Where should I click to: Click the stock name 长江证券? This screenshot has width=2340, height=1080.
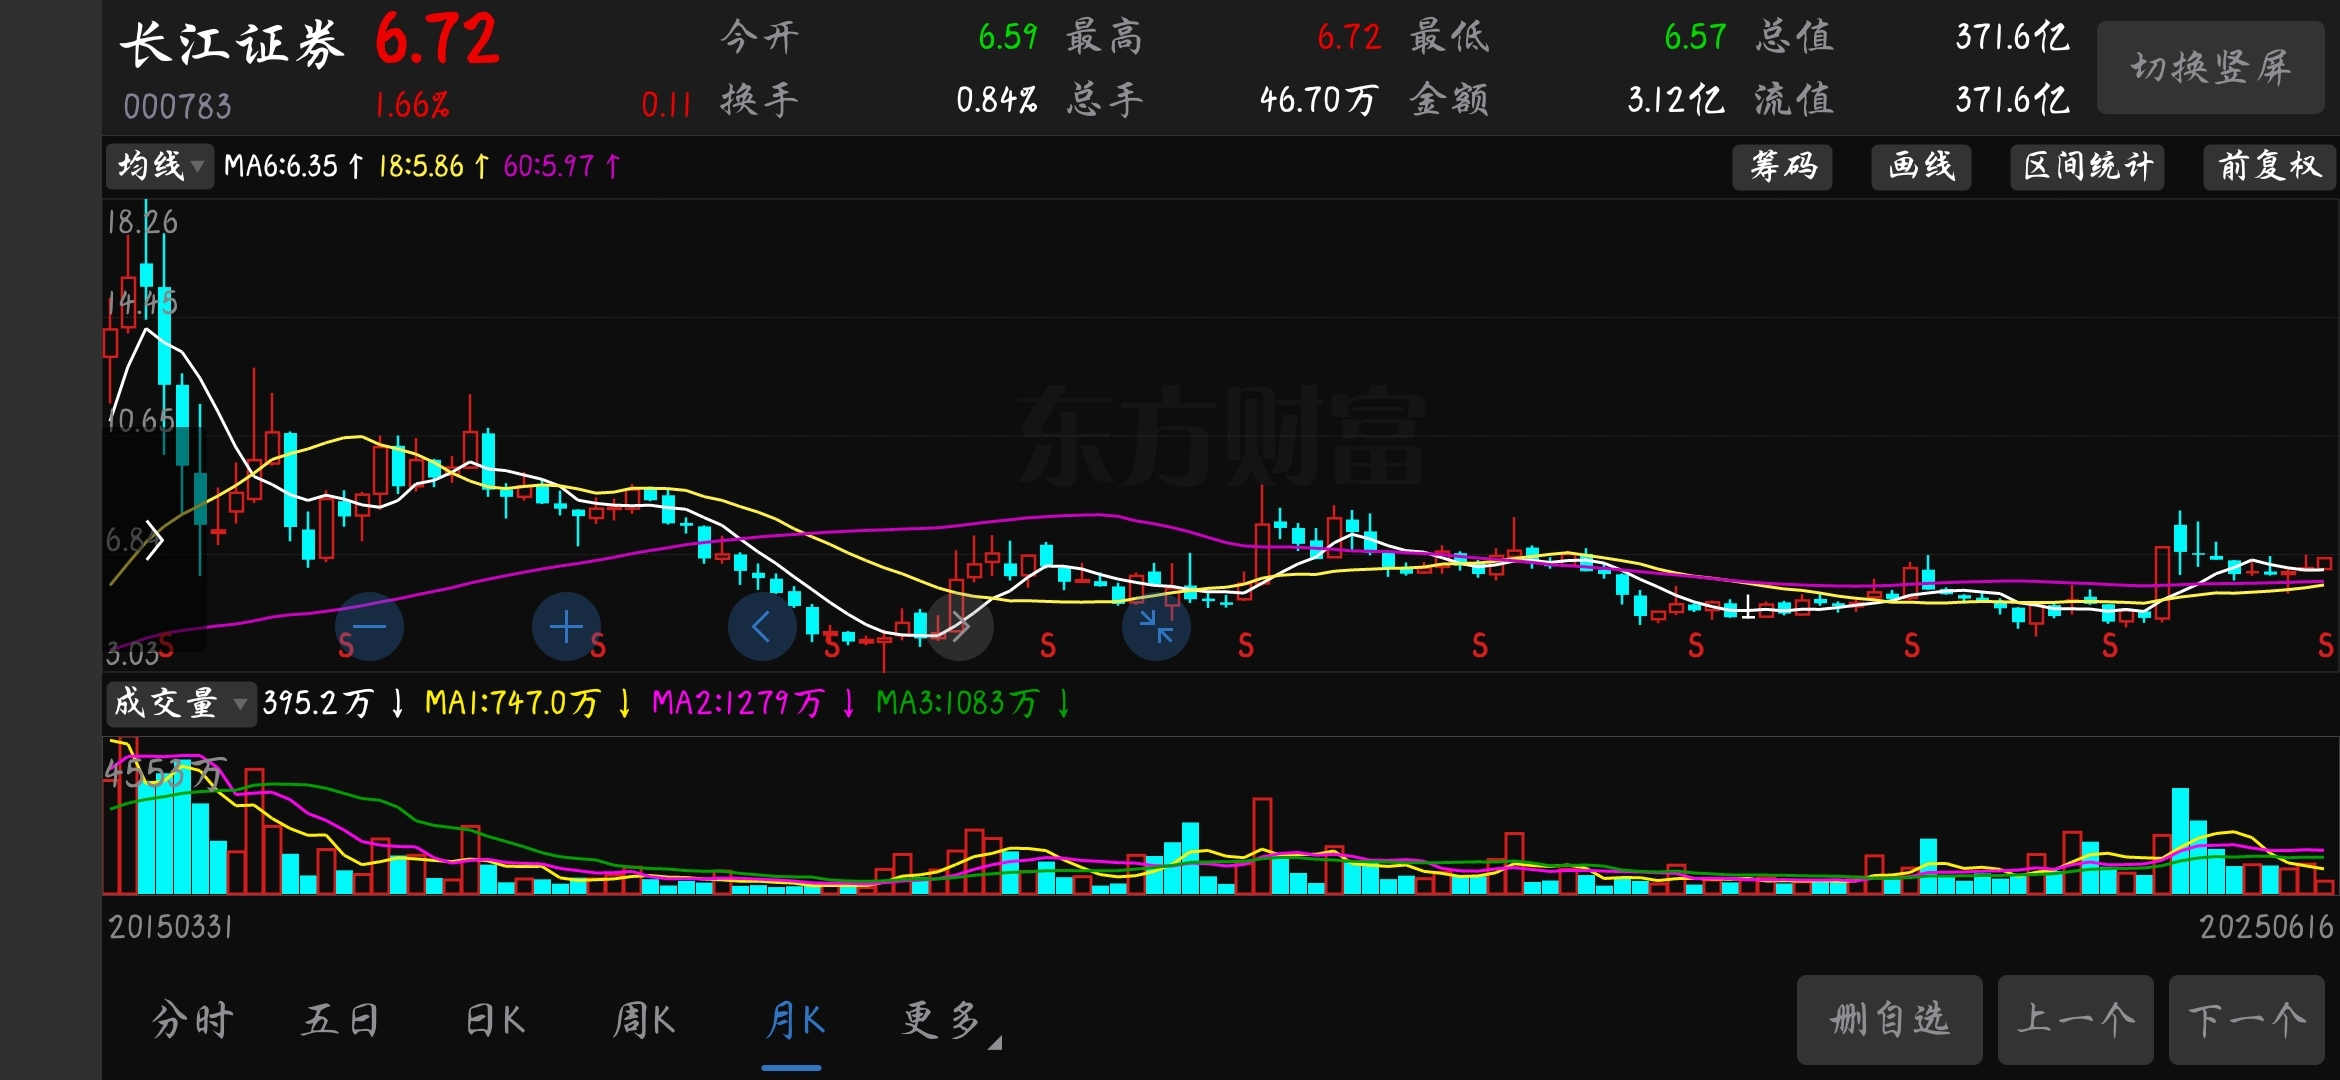point(232,44)
